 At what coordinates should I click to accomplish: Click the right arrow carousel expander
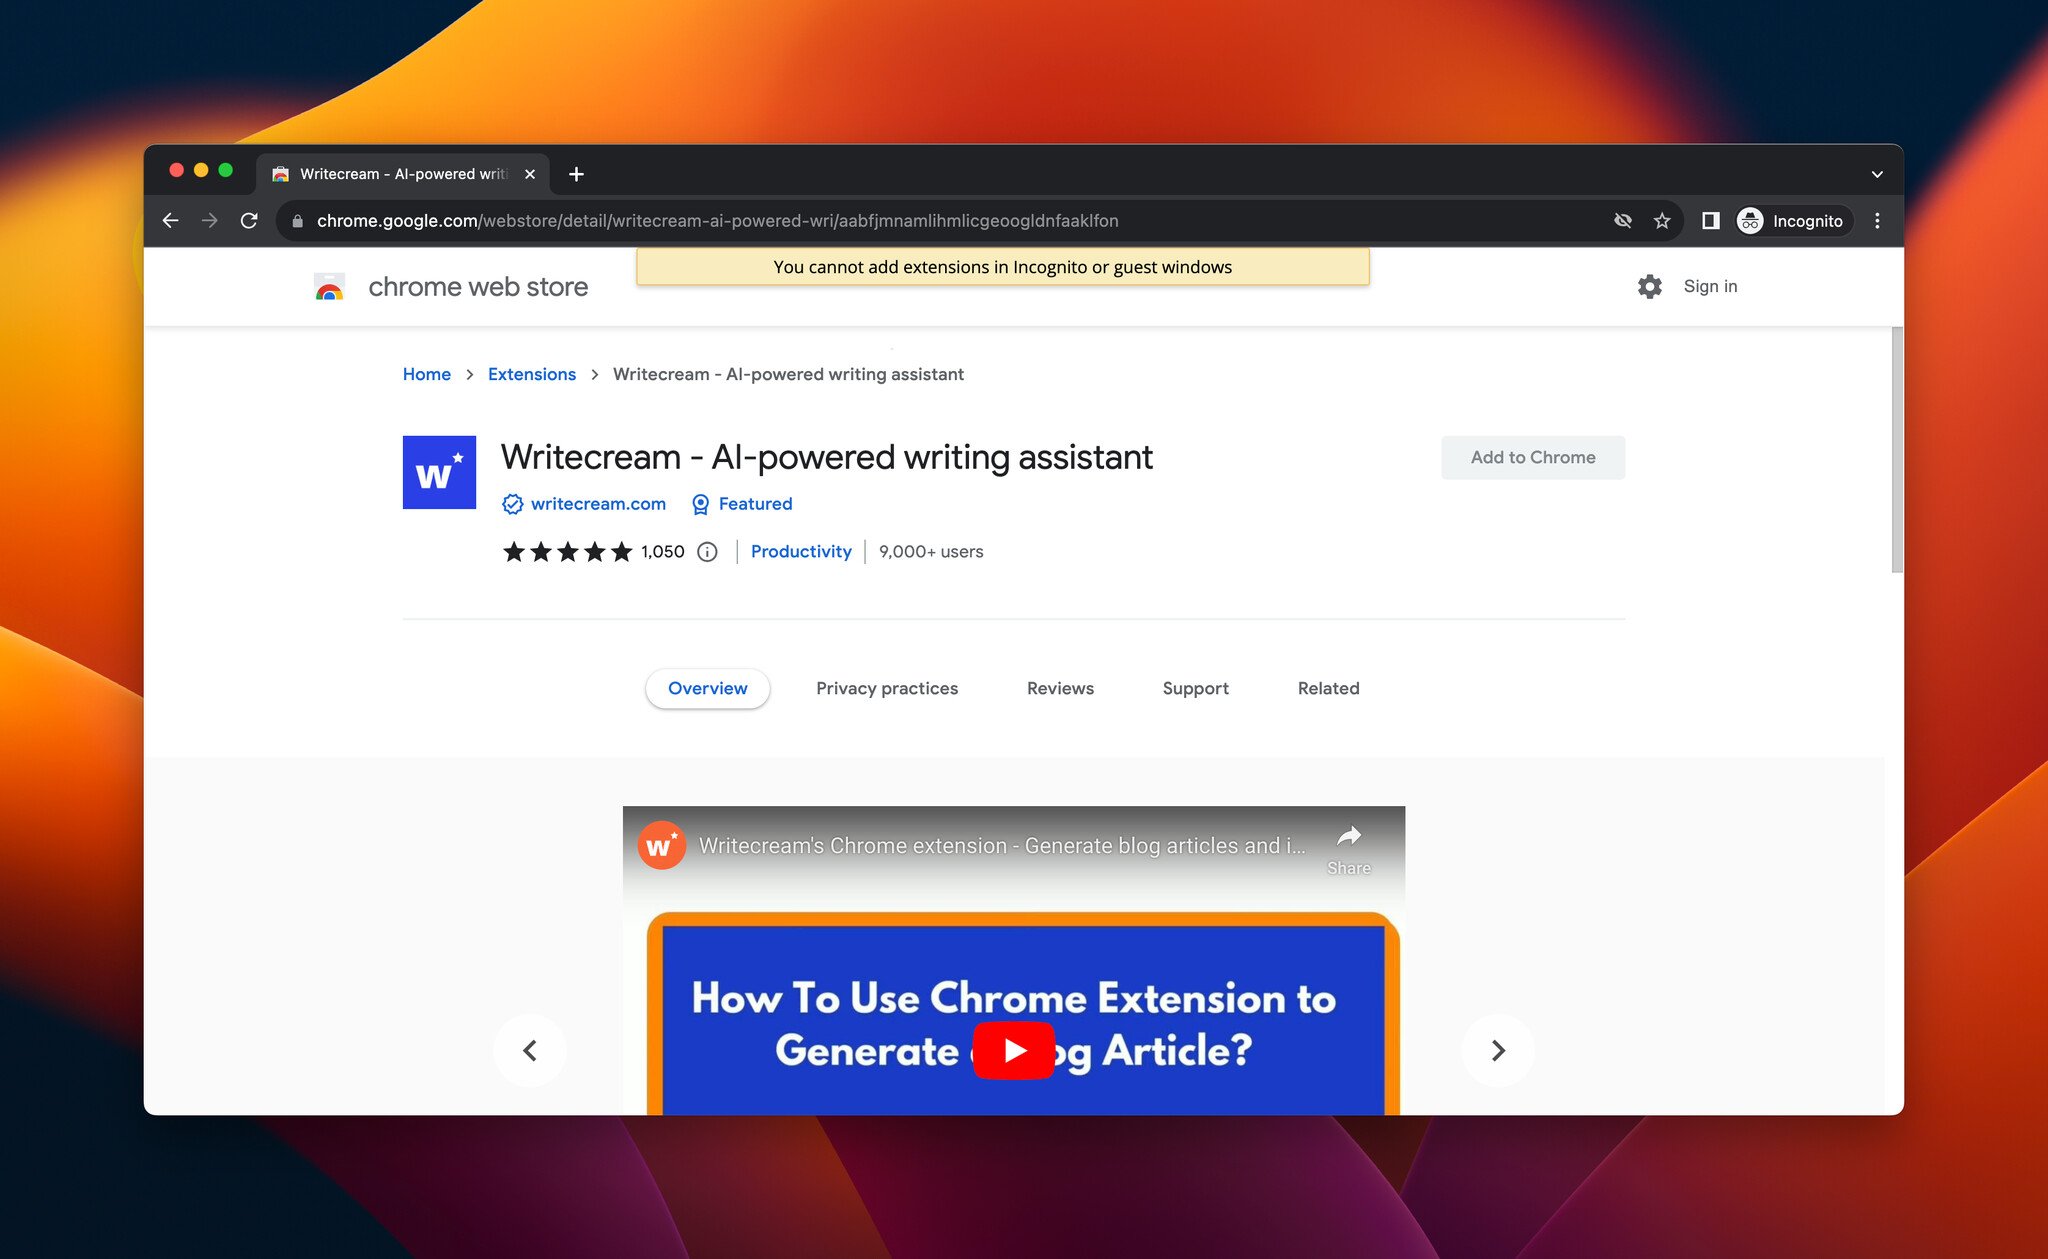pyautogui.click(x=1497, y=1050)
